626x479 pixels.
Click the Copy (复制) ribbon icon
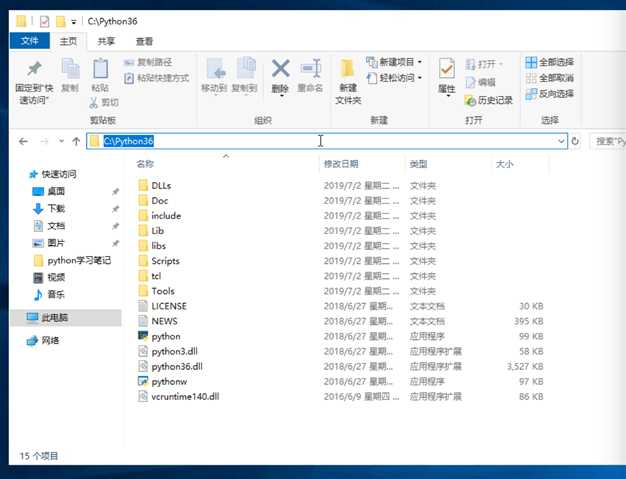[70, 69]
